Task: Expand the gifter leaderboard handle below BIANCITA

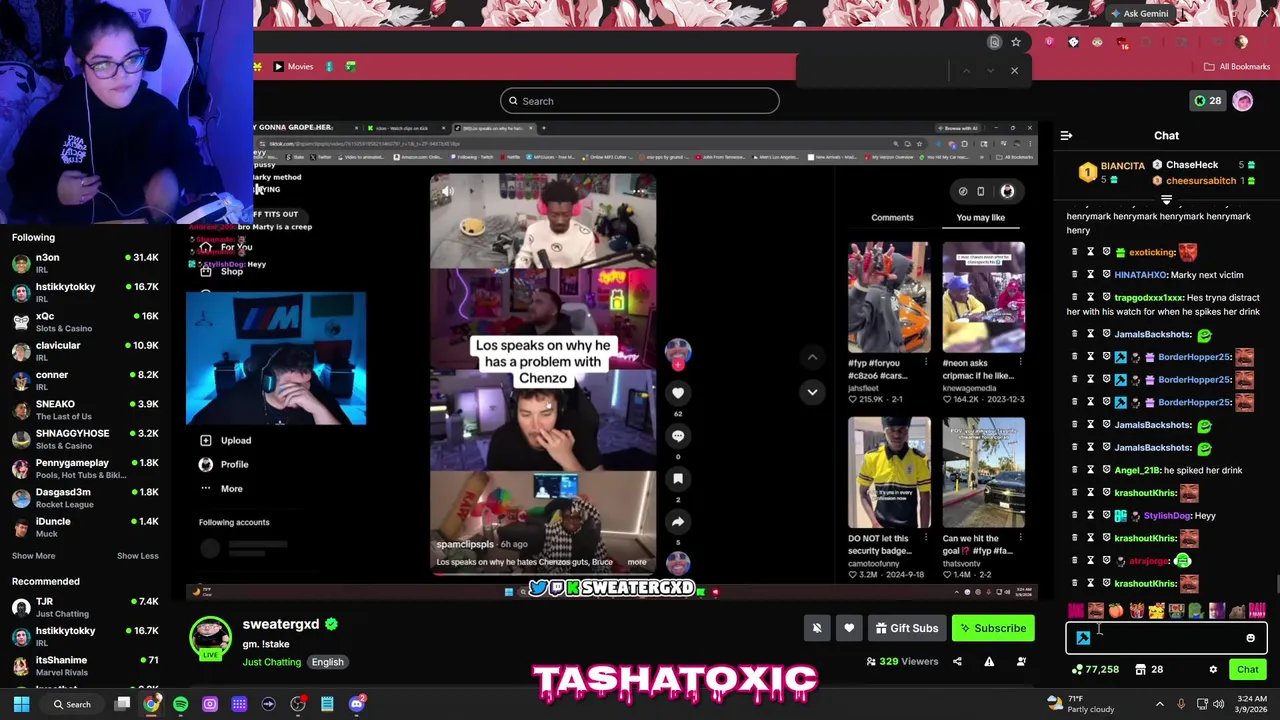Action: pyautogui.click(x=1166, y=200)
